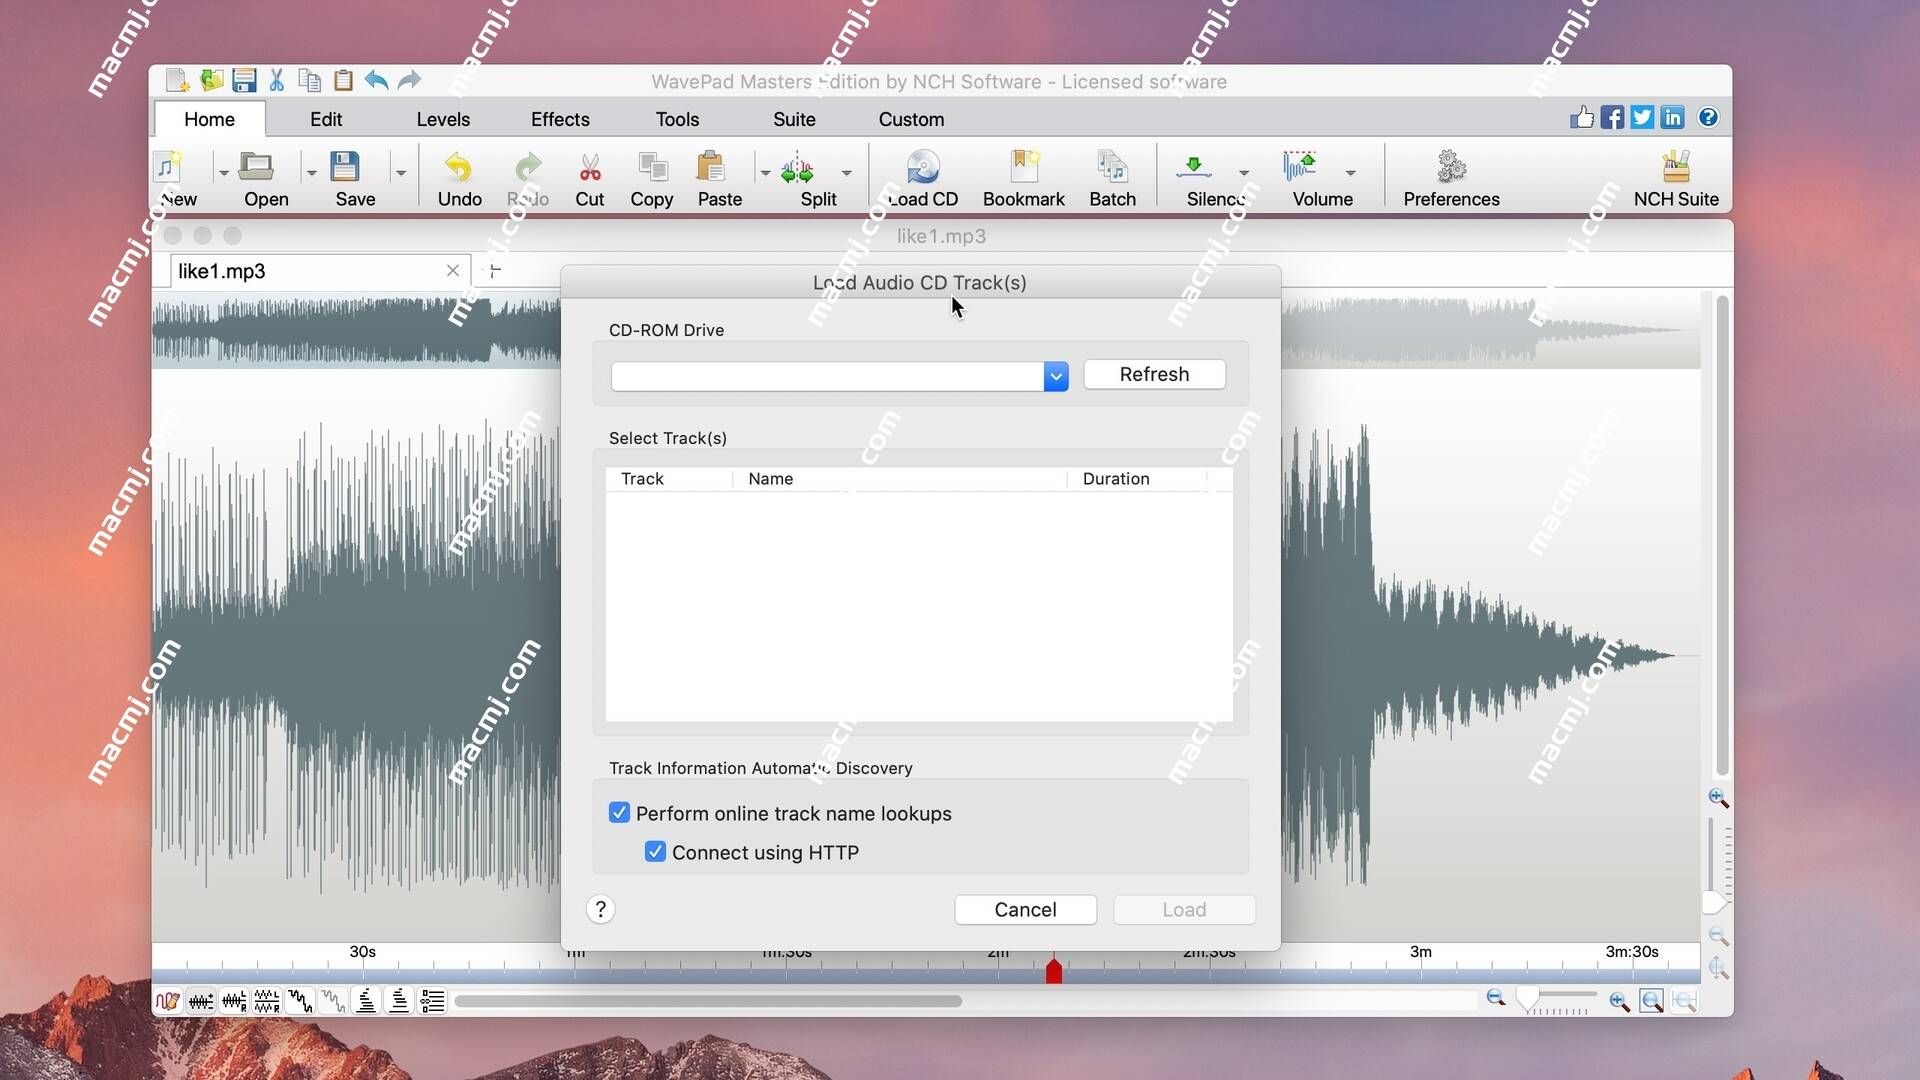Share on Facebook icon
Screen dimensions: 1920x1080
click(1612, 117)
